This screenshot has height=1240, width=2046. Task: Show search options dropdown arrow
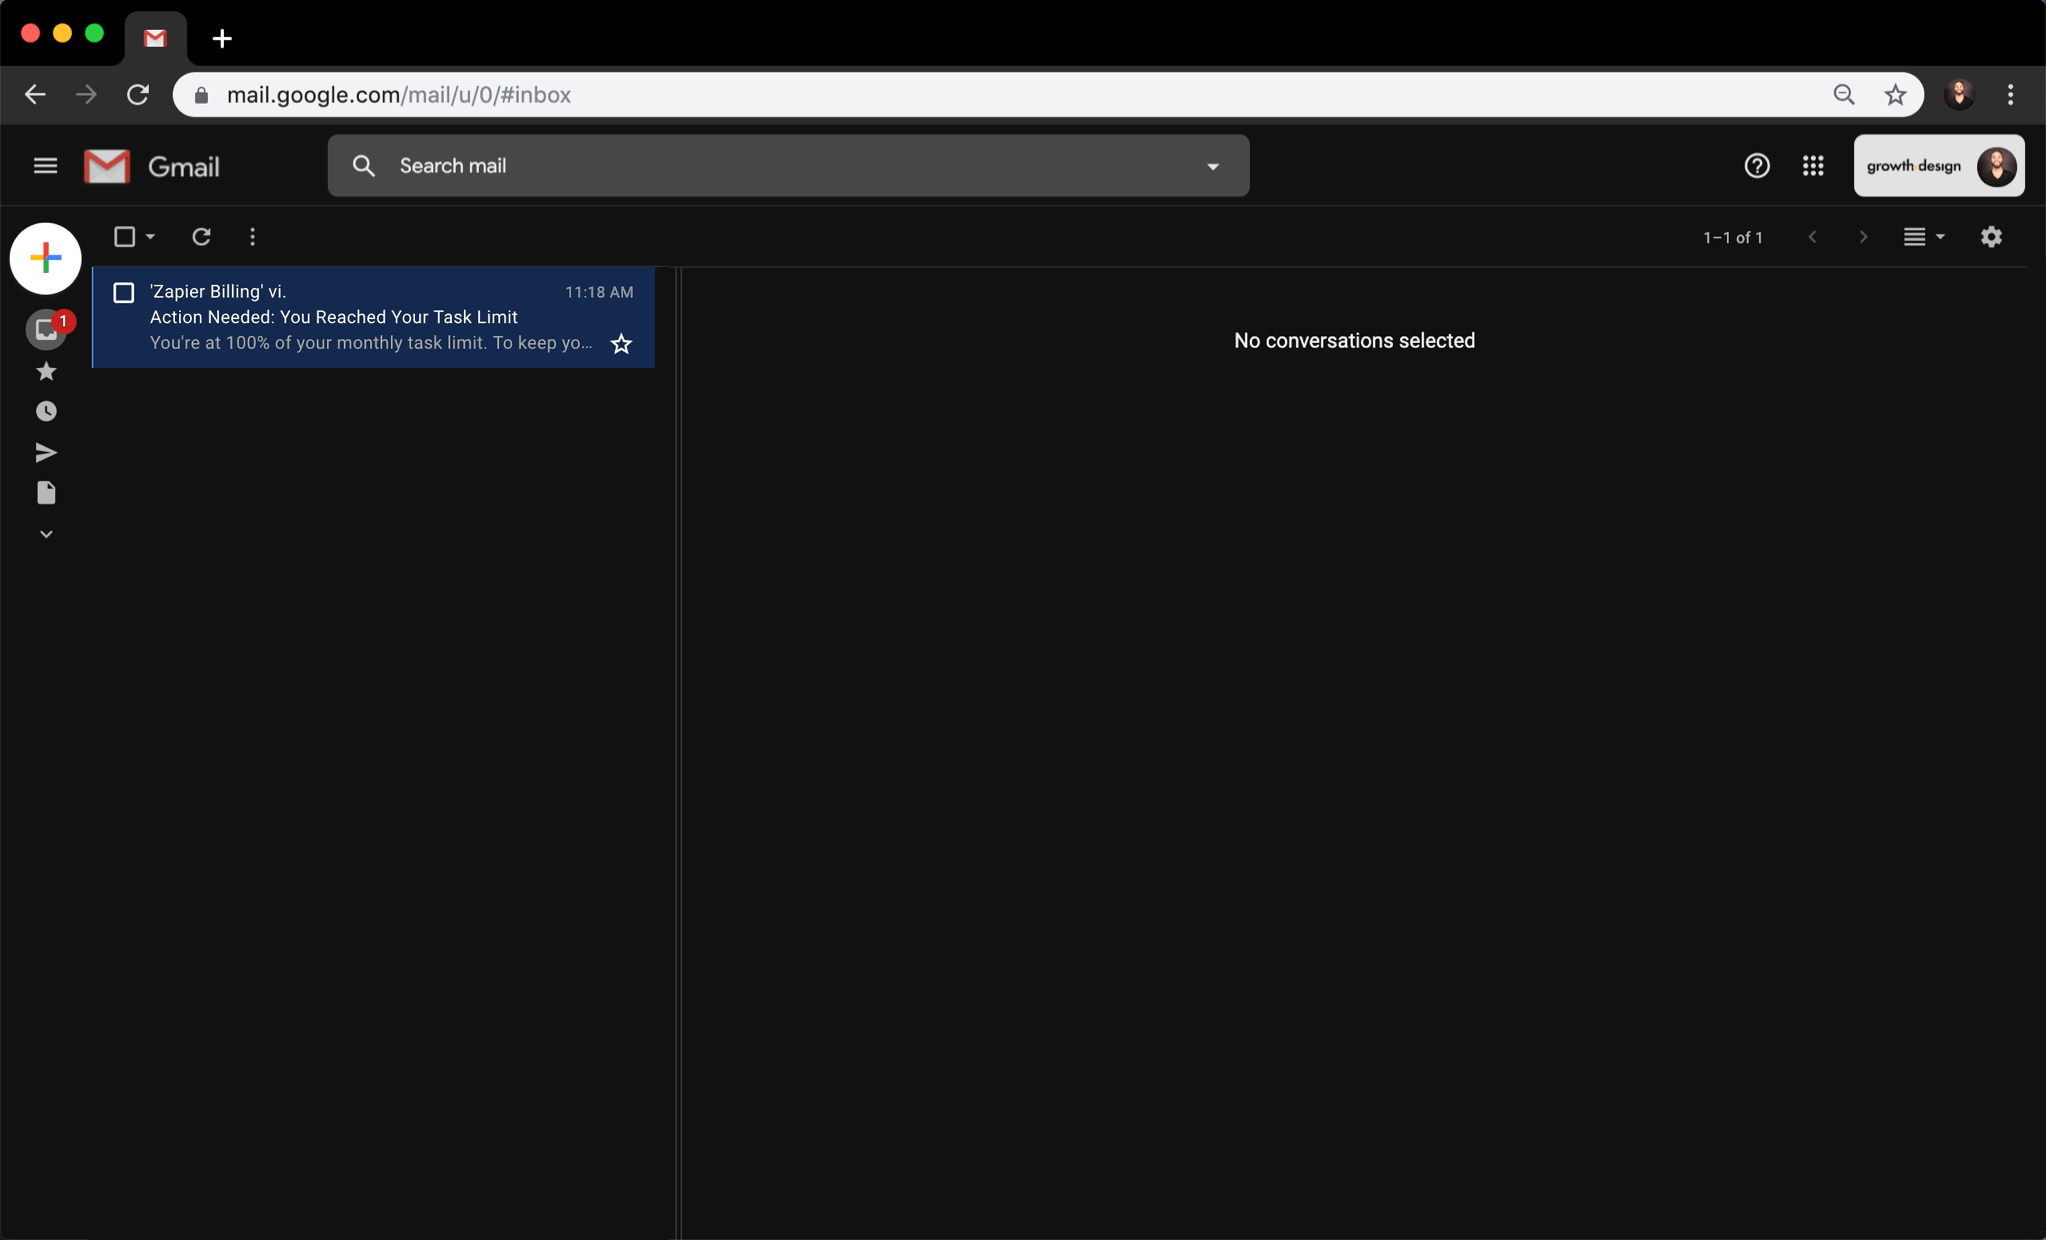click(1212, 166)
